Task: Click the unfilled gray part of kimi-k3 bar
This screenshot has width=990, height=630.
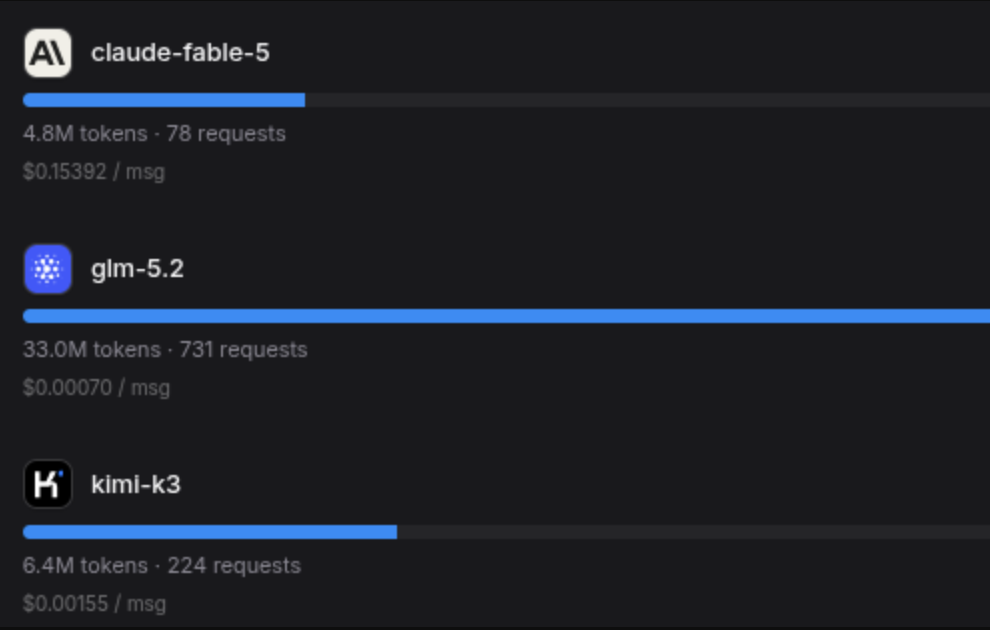Action: pos(693,532)
